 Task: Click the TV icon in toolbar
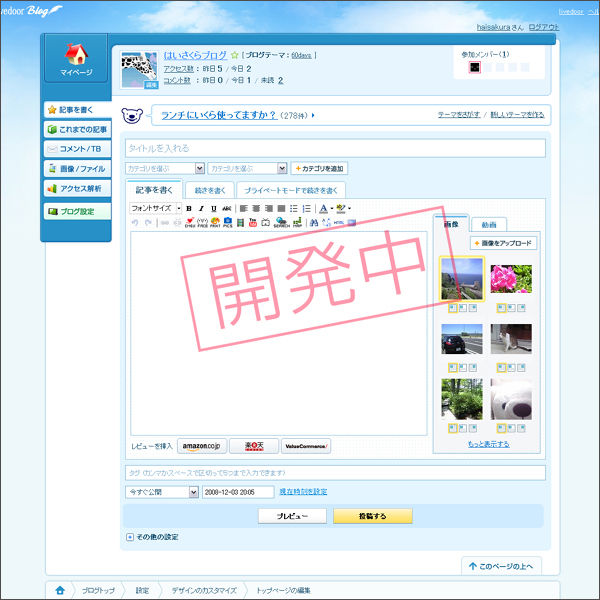point(265,222)
